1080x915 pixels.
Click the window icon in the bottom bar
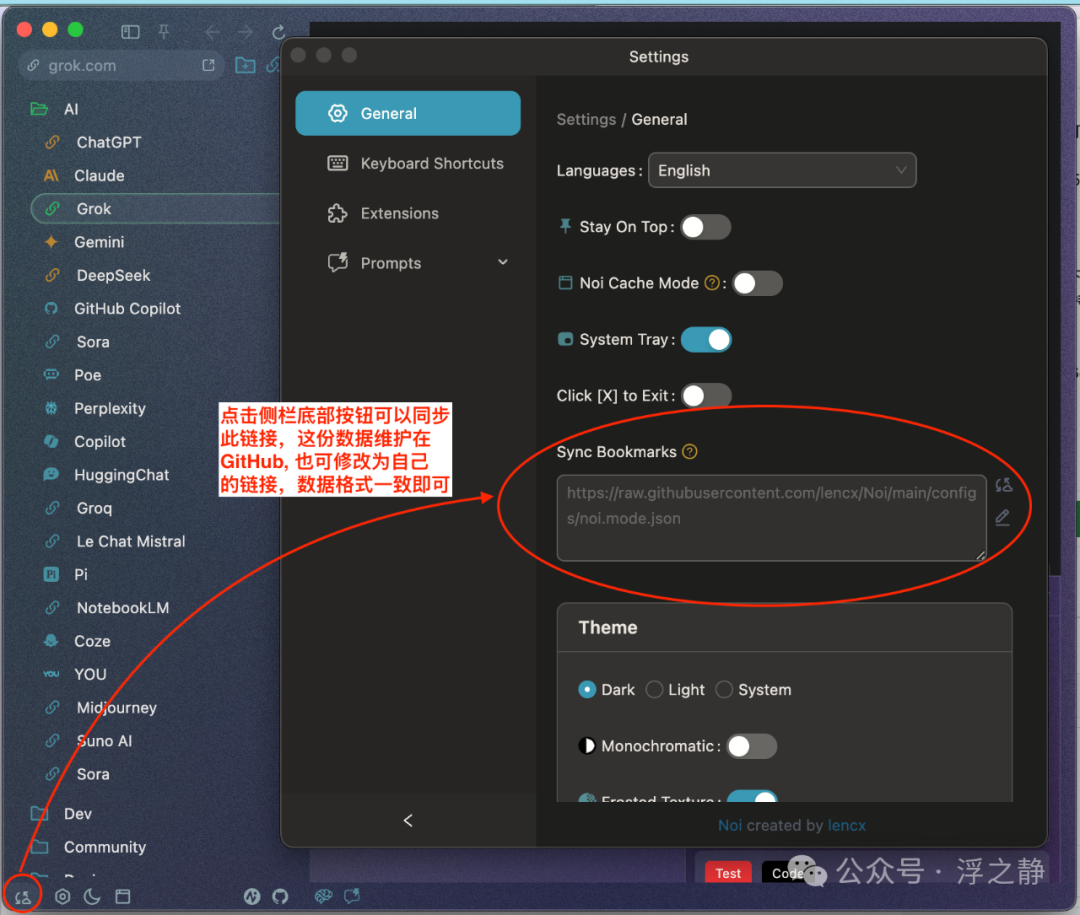123,896
